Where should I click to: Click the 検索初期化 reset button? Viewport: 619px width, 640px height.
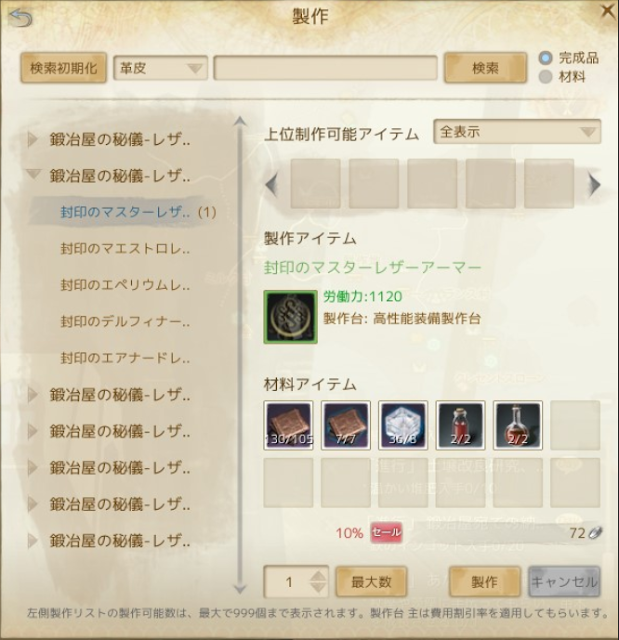click(x=64, y=68)
